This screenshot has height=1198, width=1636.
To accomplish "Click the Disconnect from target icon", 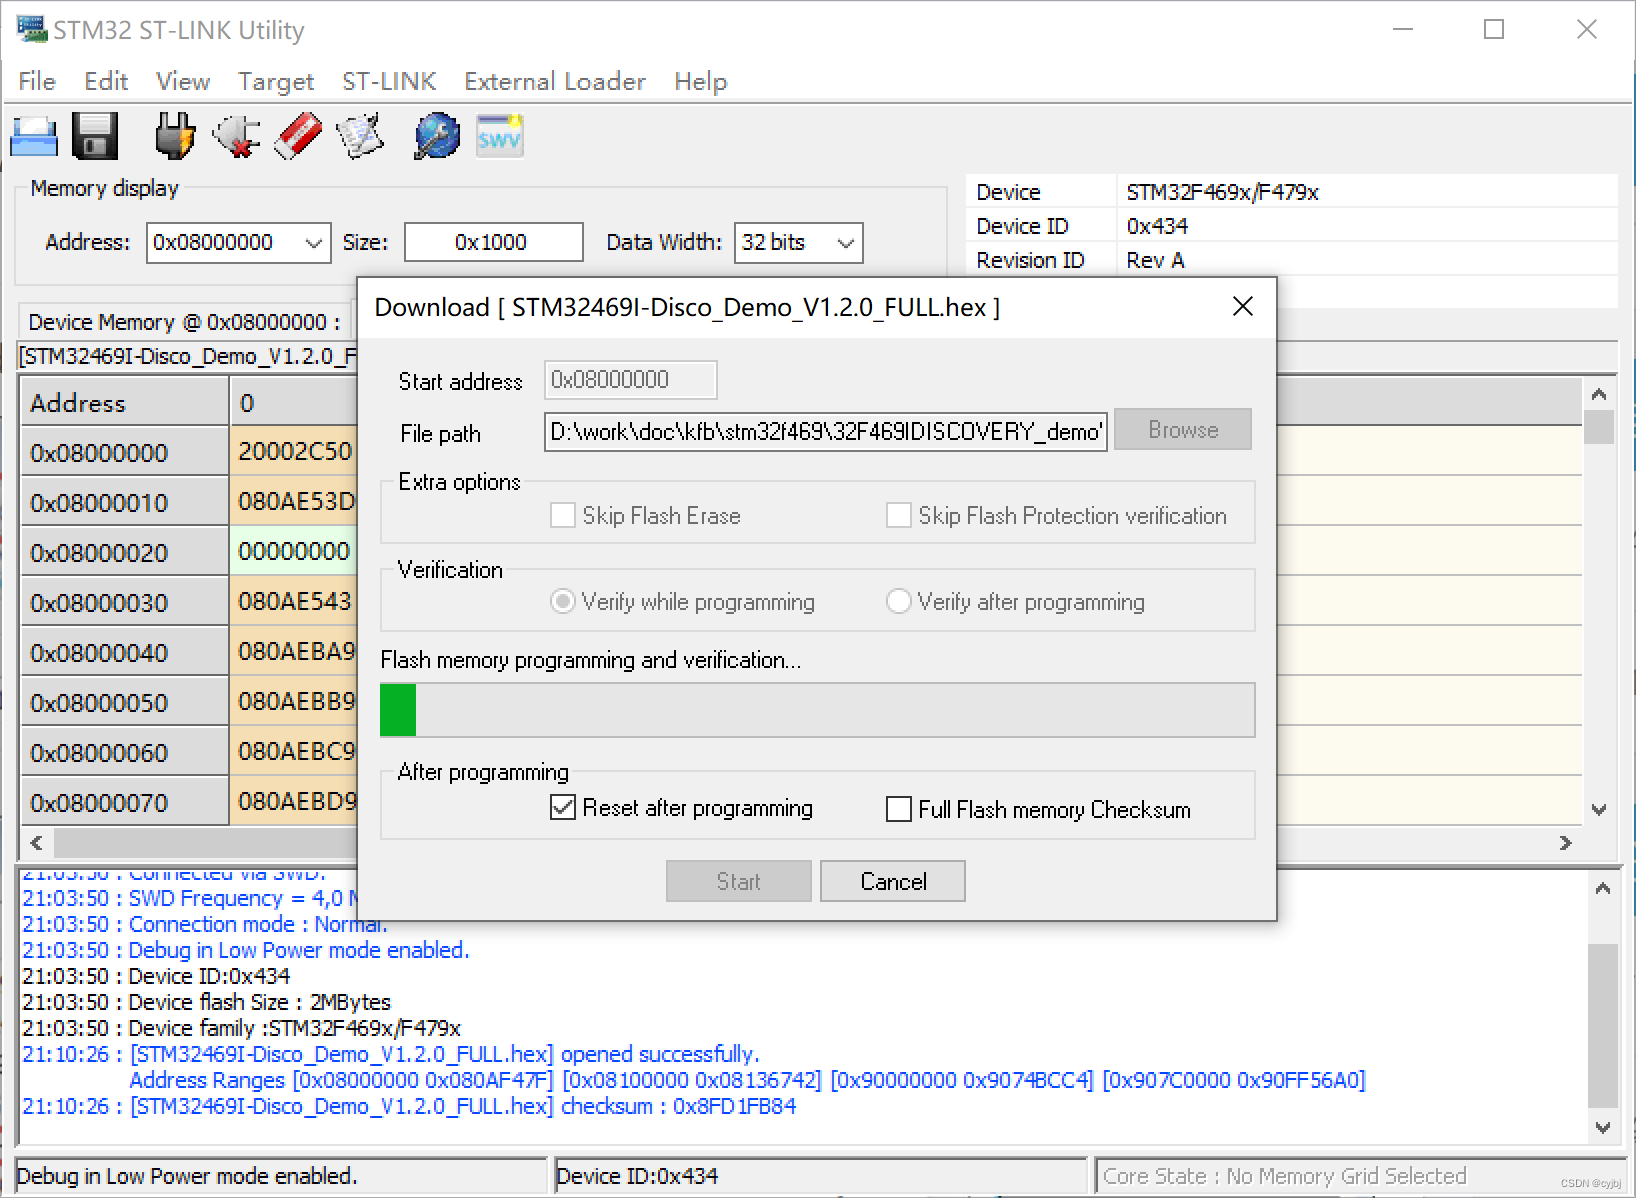I will [x=237, y=136].
